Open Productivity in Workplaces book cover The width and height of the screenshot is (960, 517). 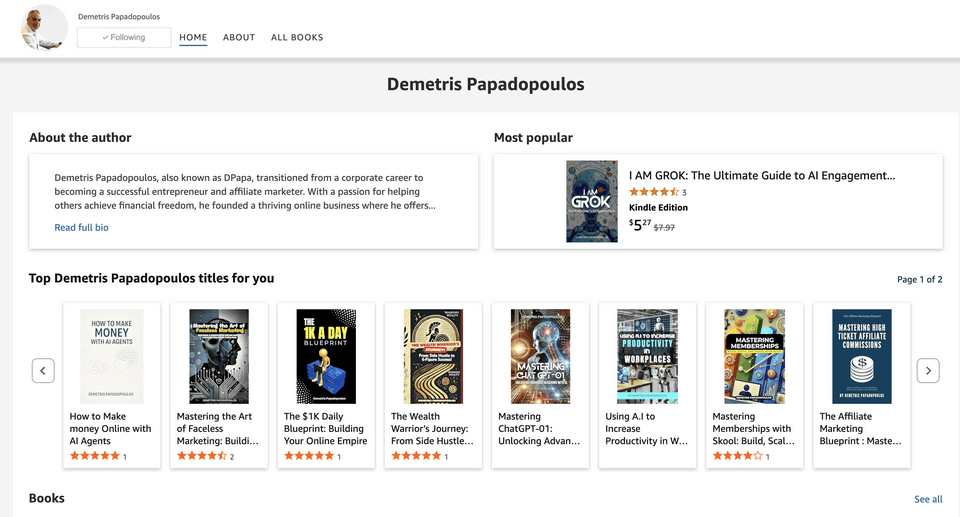pyautogui.click(x=647, y=356)
